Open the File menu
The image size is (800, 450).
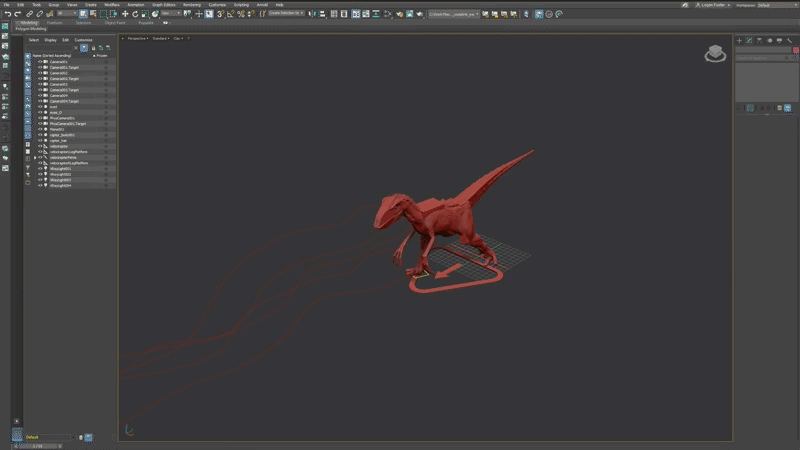(7, 5)
